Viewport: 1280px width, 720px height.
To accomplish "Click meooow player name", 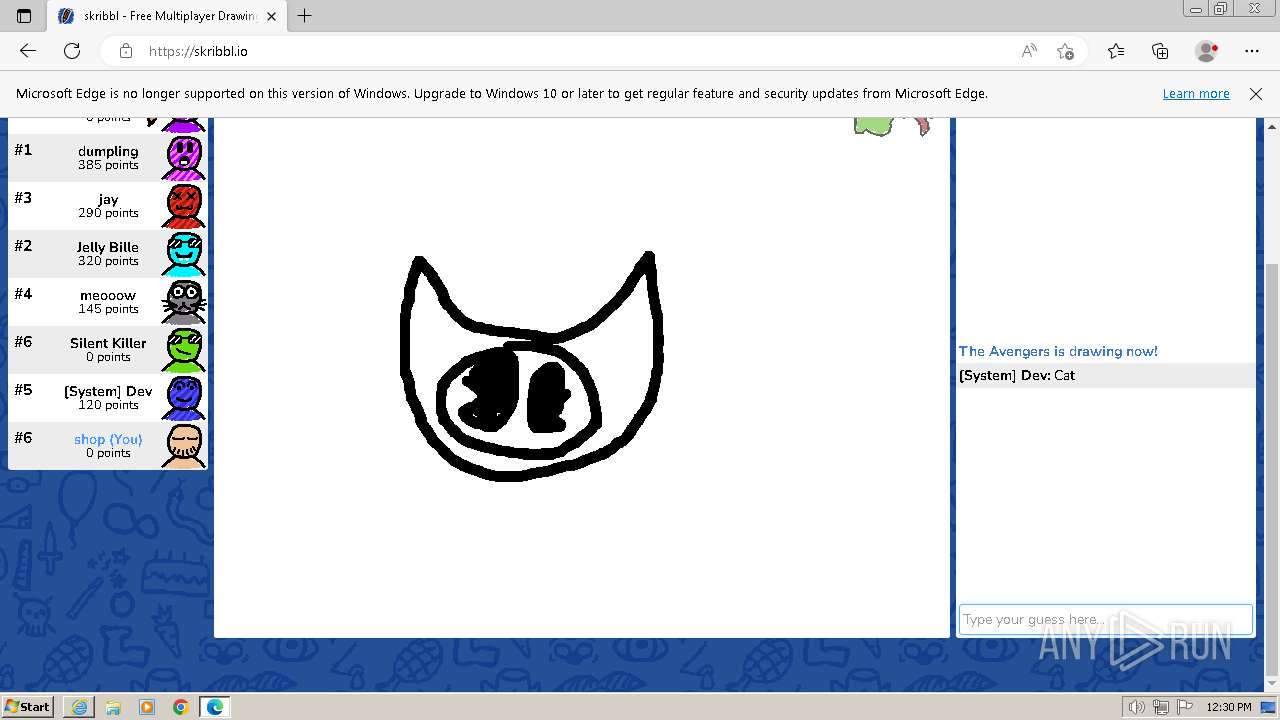I will click(x=108, y=295).
